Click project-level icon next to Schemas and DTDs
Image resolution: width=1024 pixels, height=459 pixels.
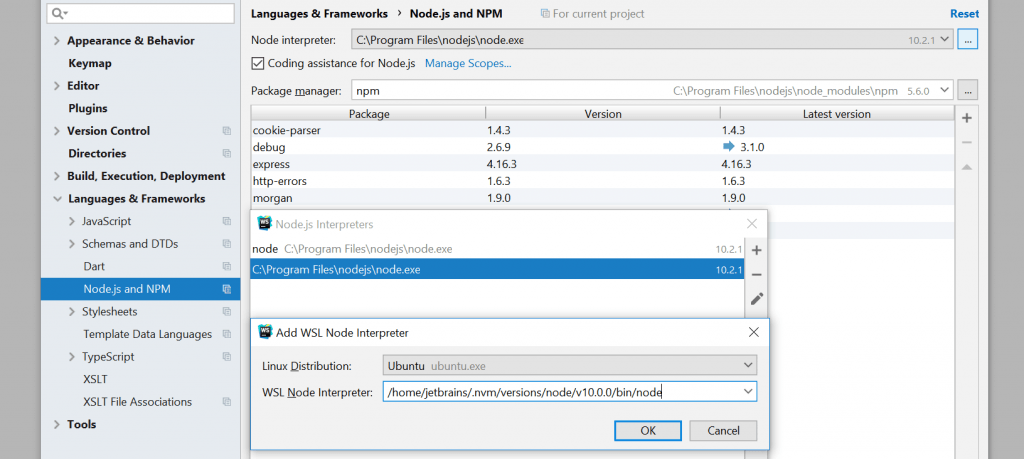(x=227, y=244)
